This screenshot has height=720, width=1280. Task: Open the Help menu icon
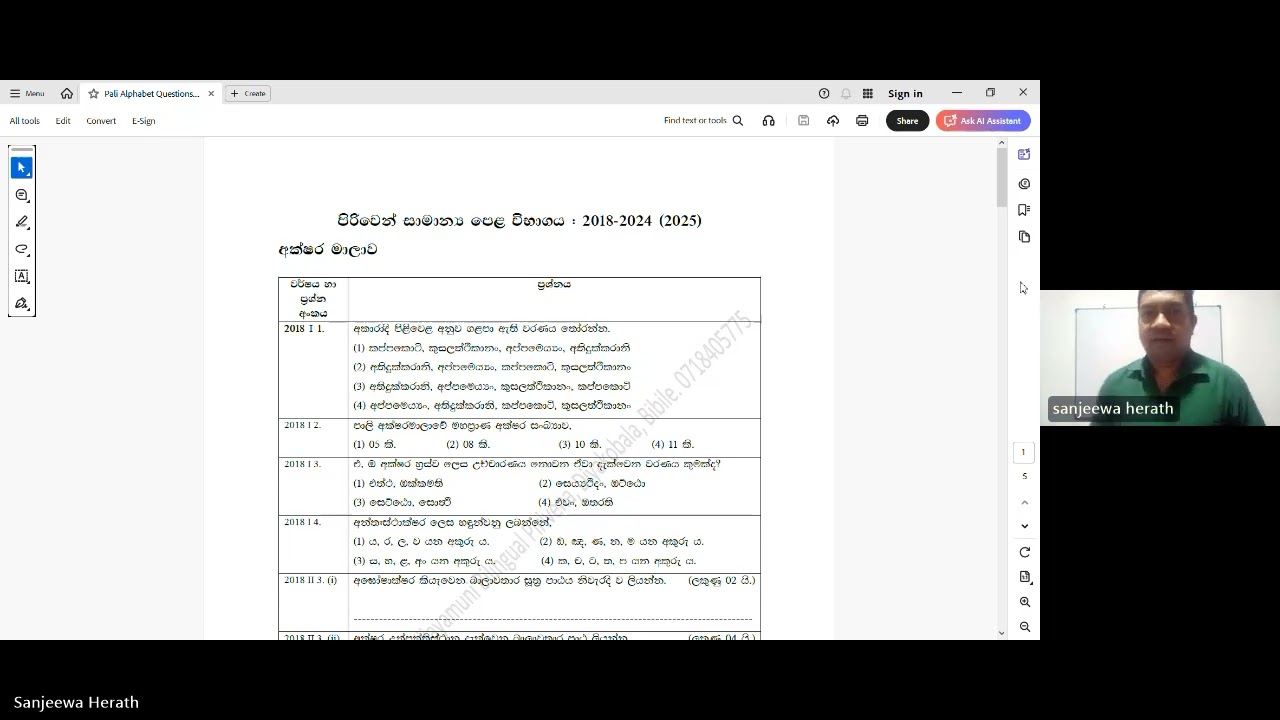(824, 93)
